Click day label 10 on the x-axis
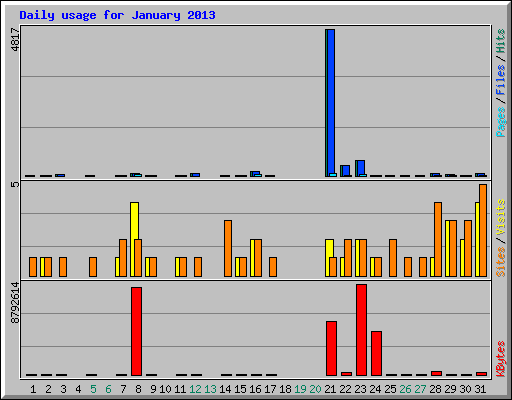The height and width of the screenshot is (400, 512). [165, 389]
